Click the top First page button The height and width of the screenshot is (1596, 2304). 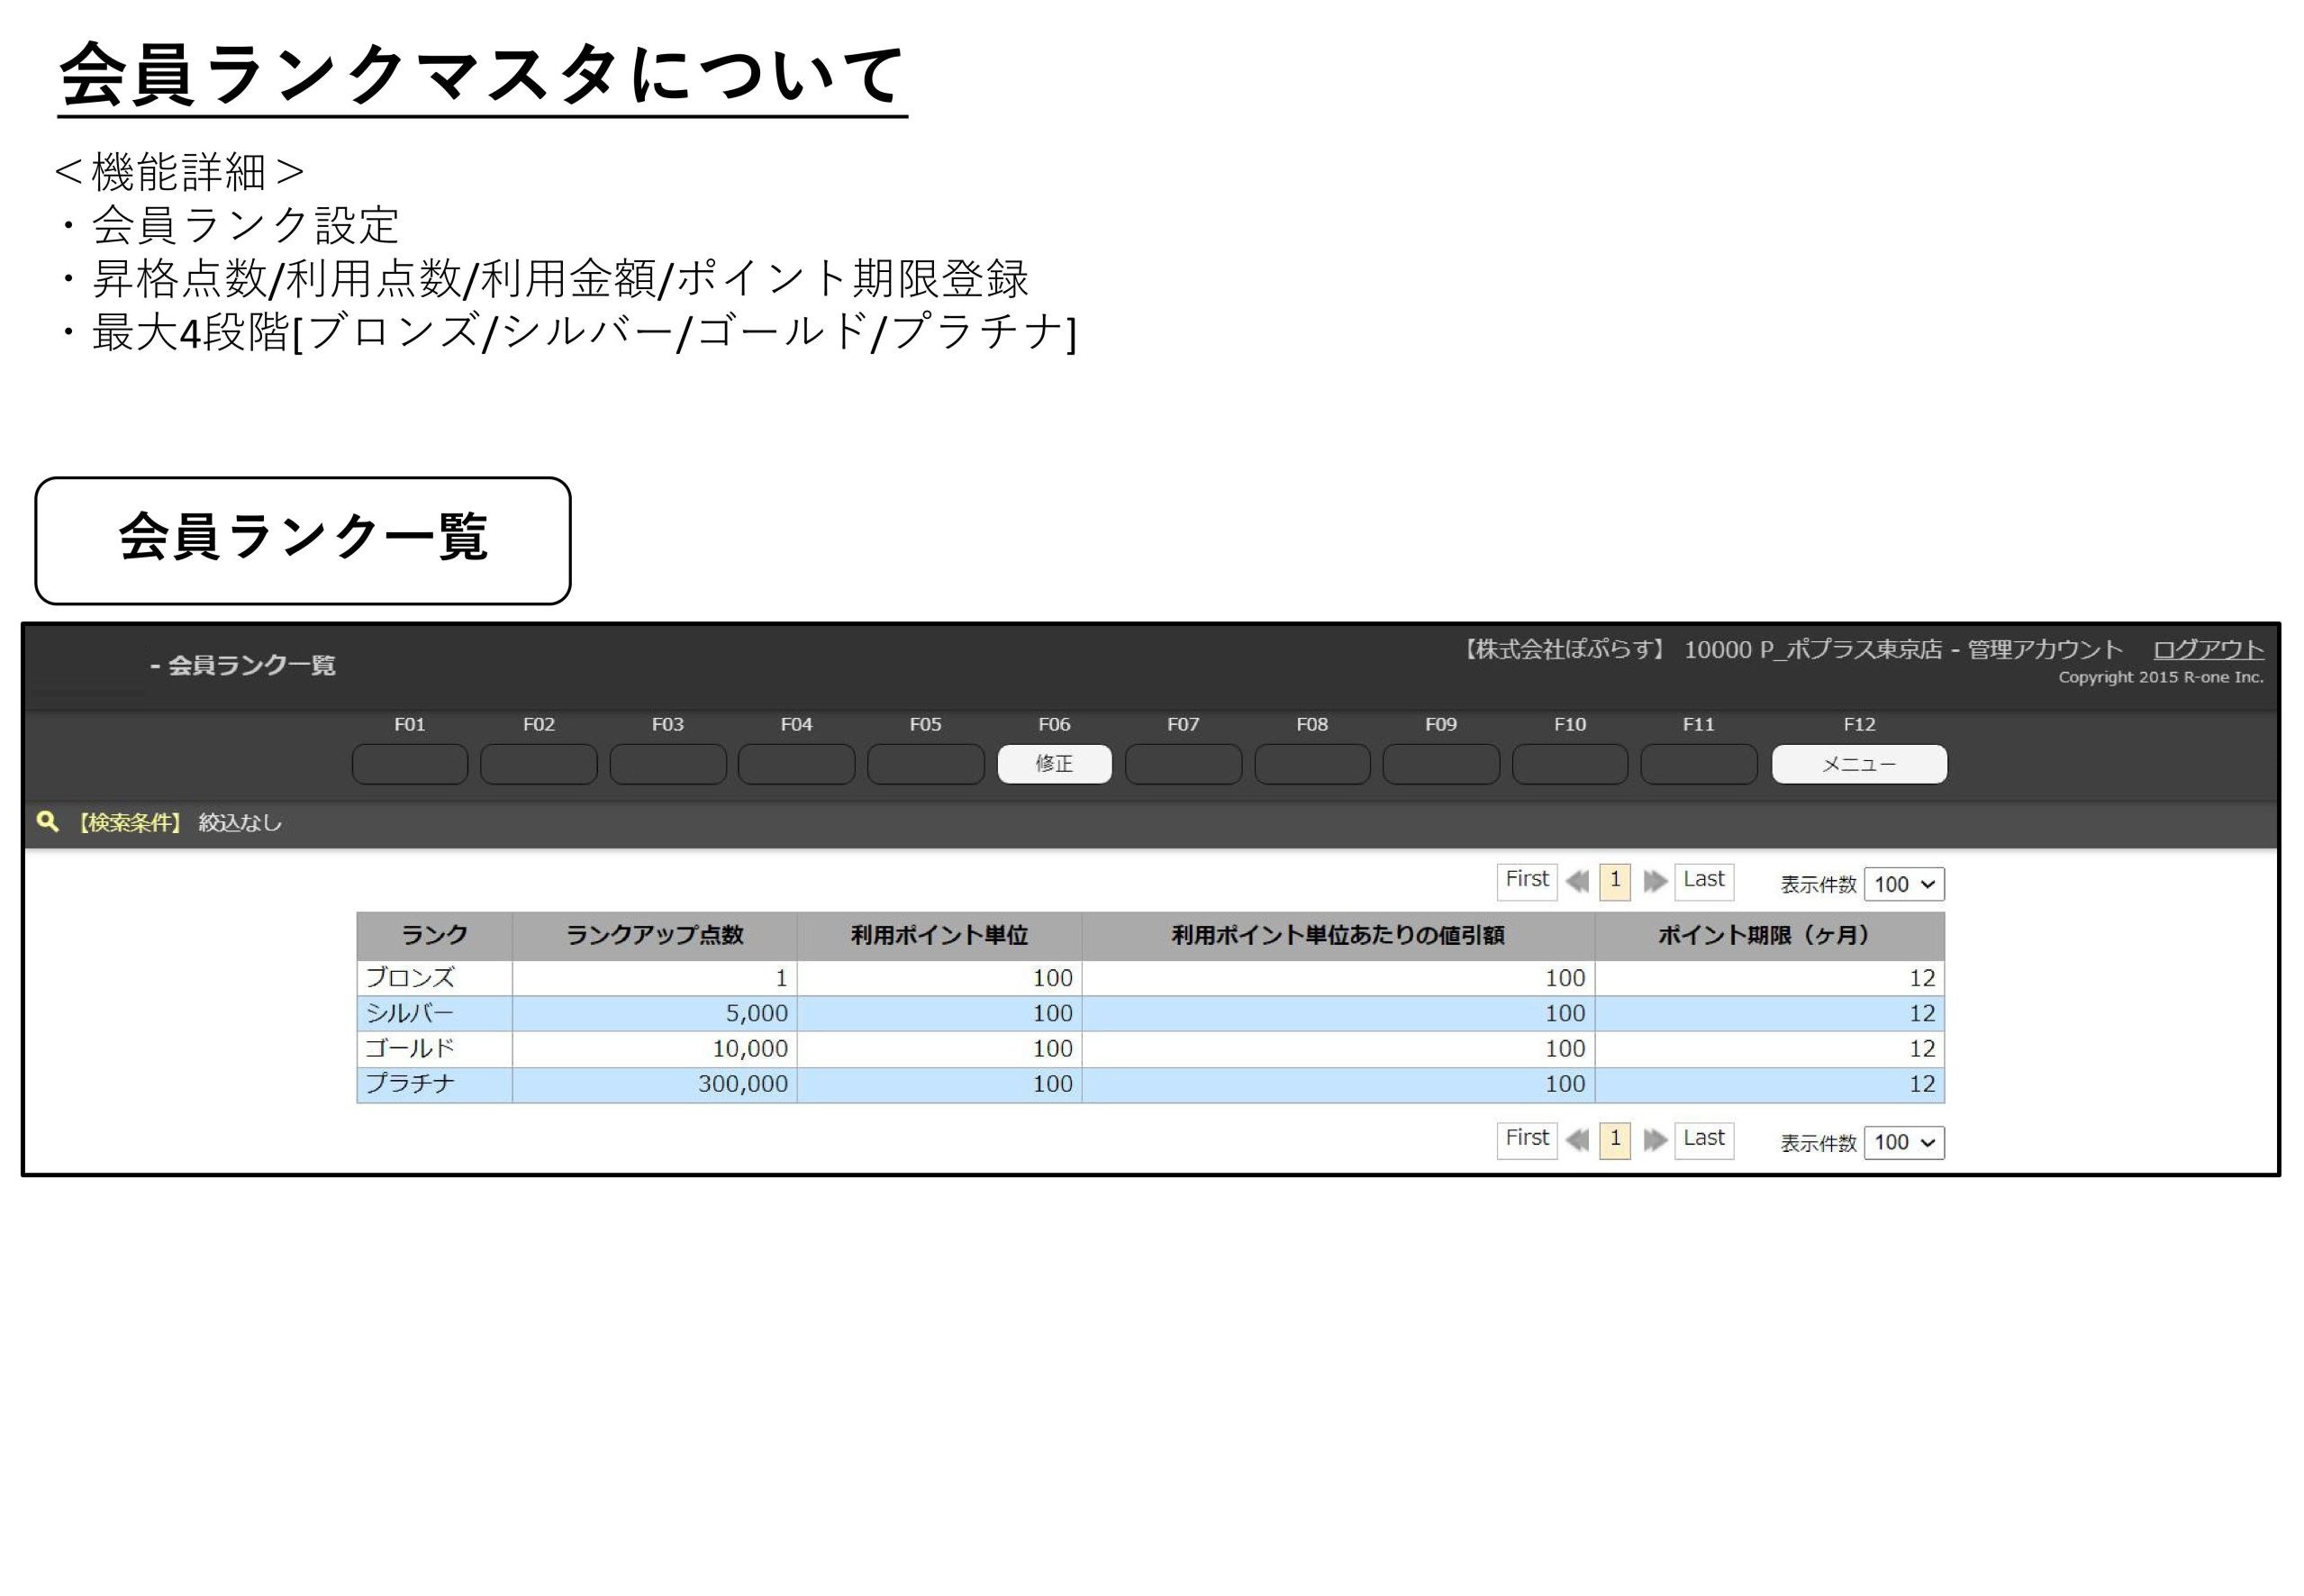(x=1526, y=880)
